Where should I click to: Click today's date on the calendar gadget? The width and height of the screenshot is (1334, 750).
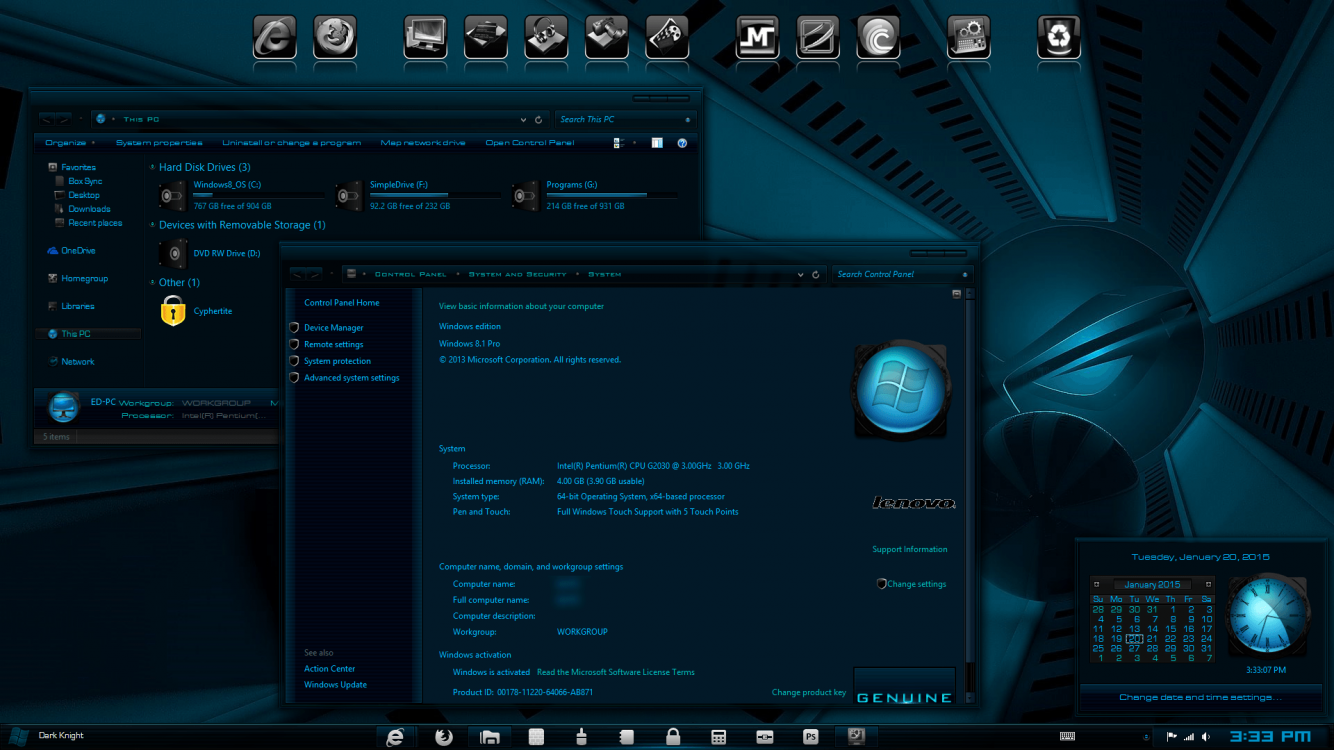[1134, 636]
